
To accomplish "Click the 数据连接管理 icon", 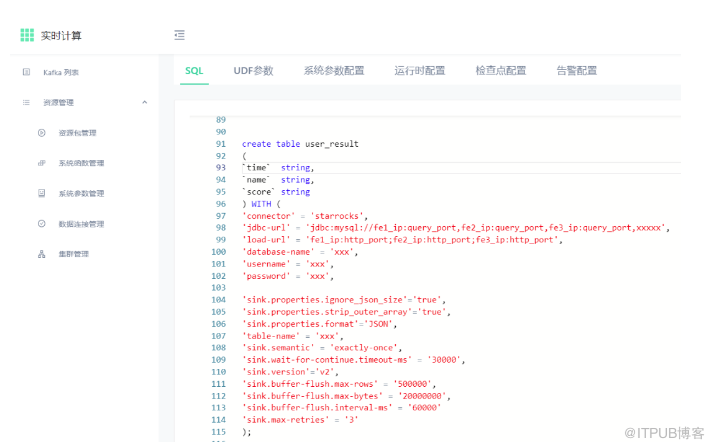I will pos(41,224).
